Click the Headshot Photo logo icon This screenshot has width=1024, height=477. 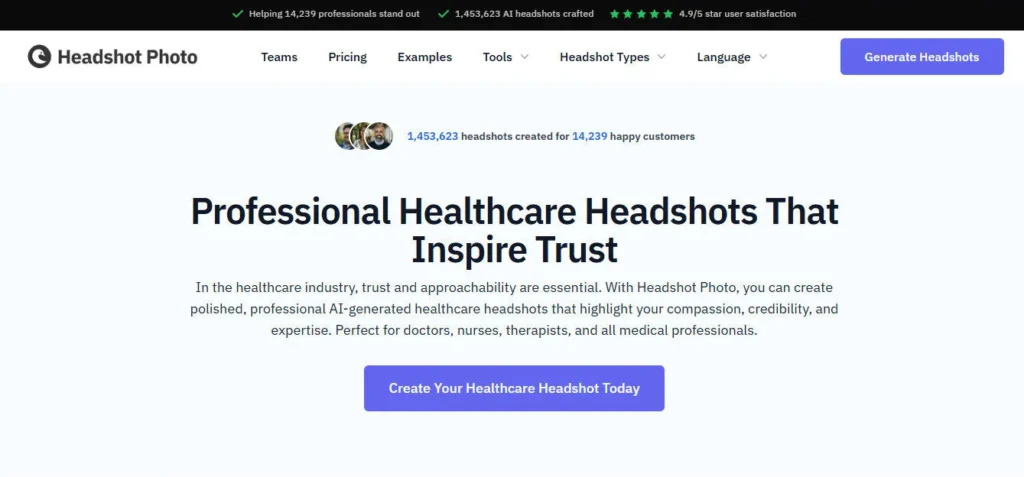[x=39, y=57]
